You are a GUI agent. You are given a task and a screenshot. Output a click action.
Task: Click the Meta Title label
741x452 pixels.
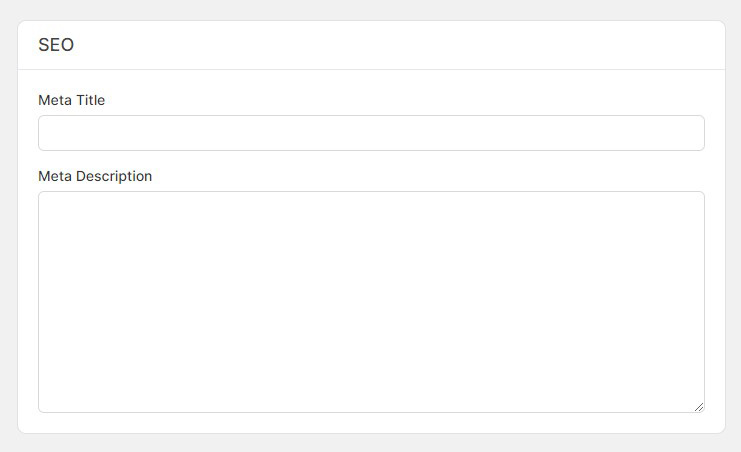(71, 100)
